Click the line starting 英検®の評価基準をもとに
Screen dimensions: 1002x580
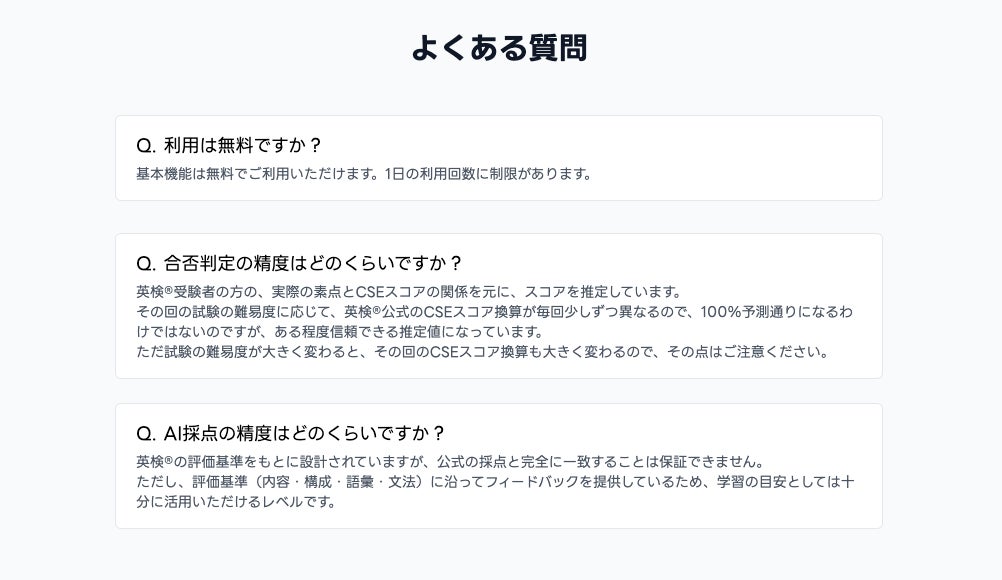click(450, 462)
